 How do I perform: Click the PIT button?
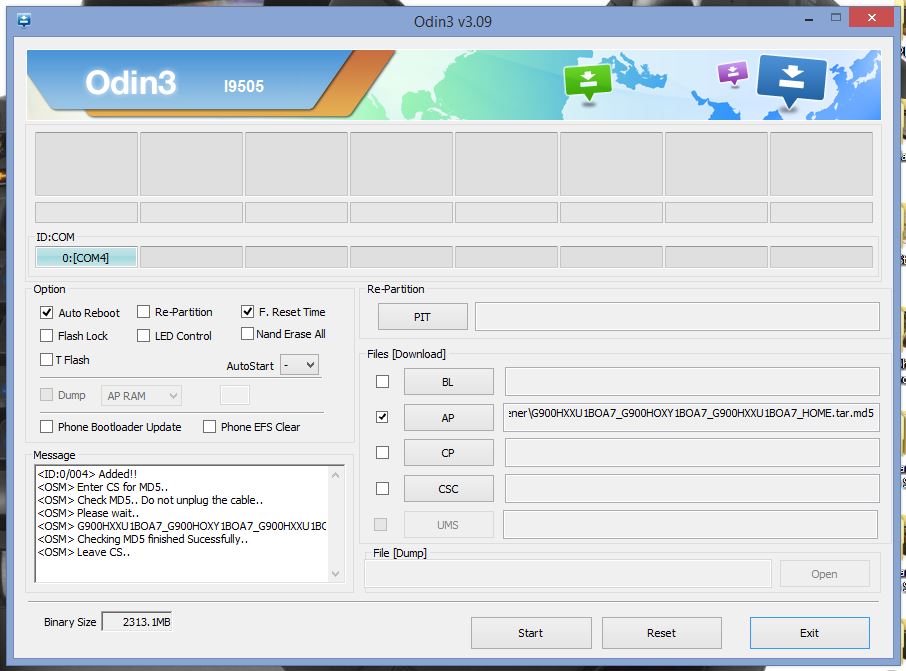[422, 317]
